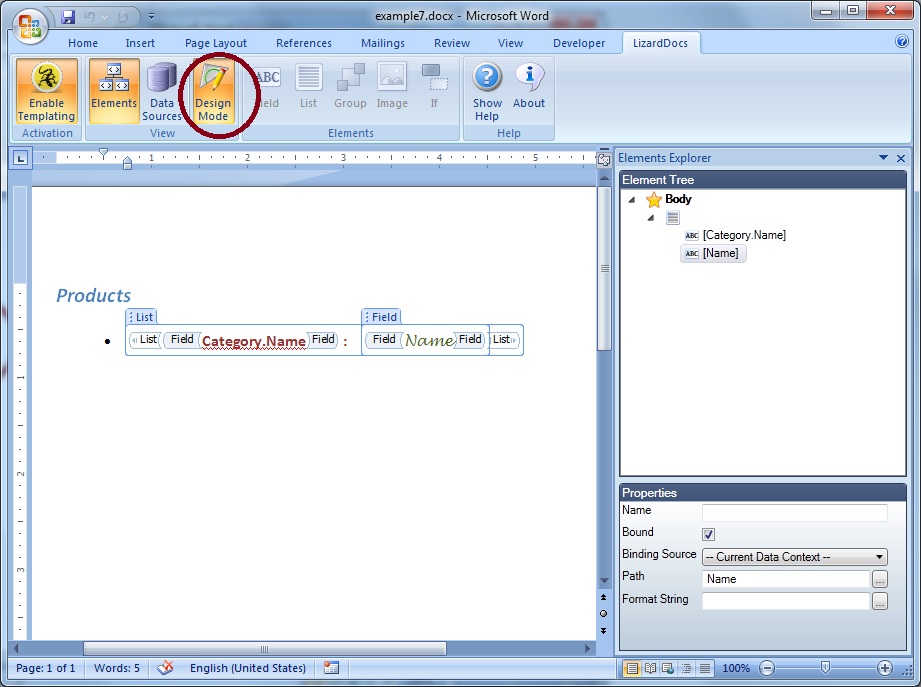Toggle the Elements explorer view button
This screenshot has width=921, height=687.
(x=114, y=91)
